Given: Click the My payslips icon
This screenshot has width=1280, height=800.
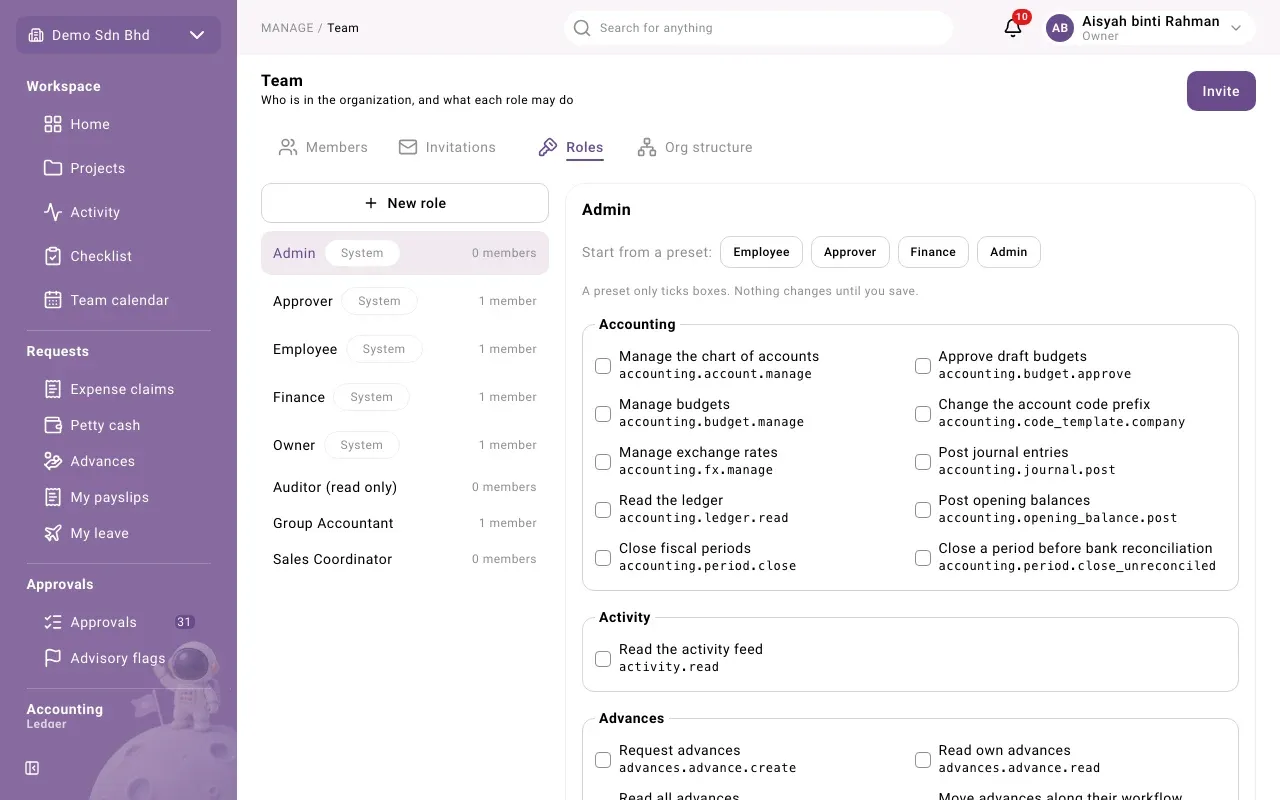Looking at the screenshot, I should pyautogui.click(x=53, y=497).
